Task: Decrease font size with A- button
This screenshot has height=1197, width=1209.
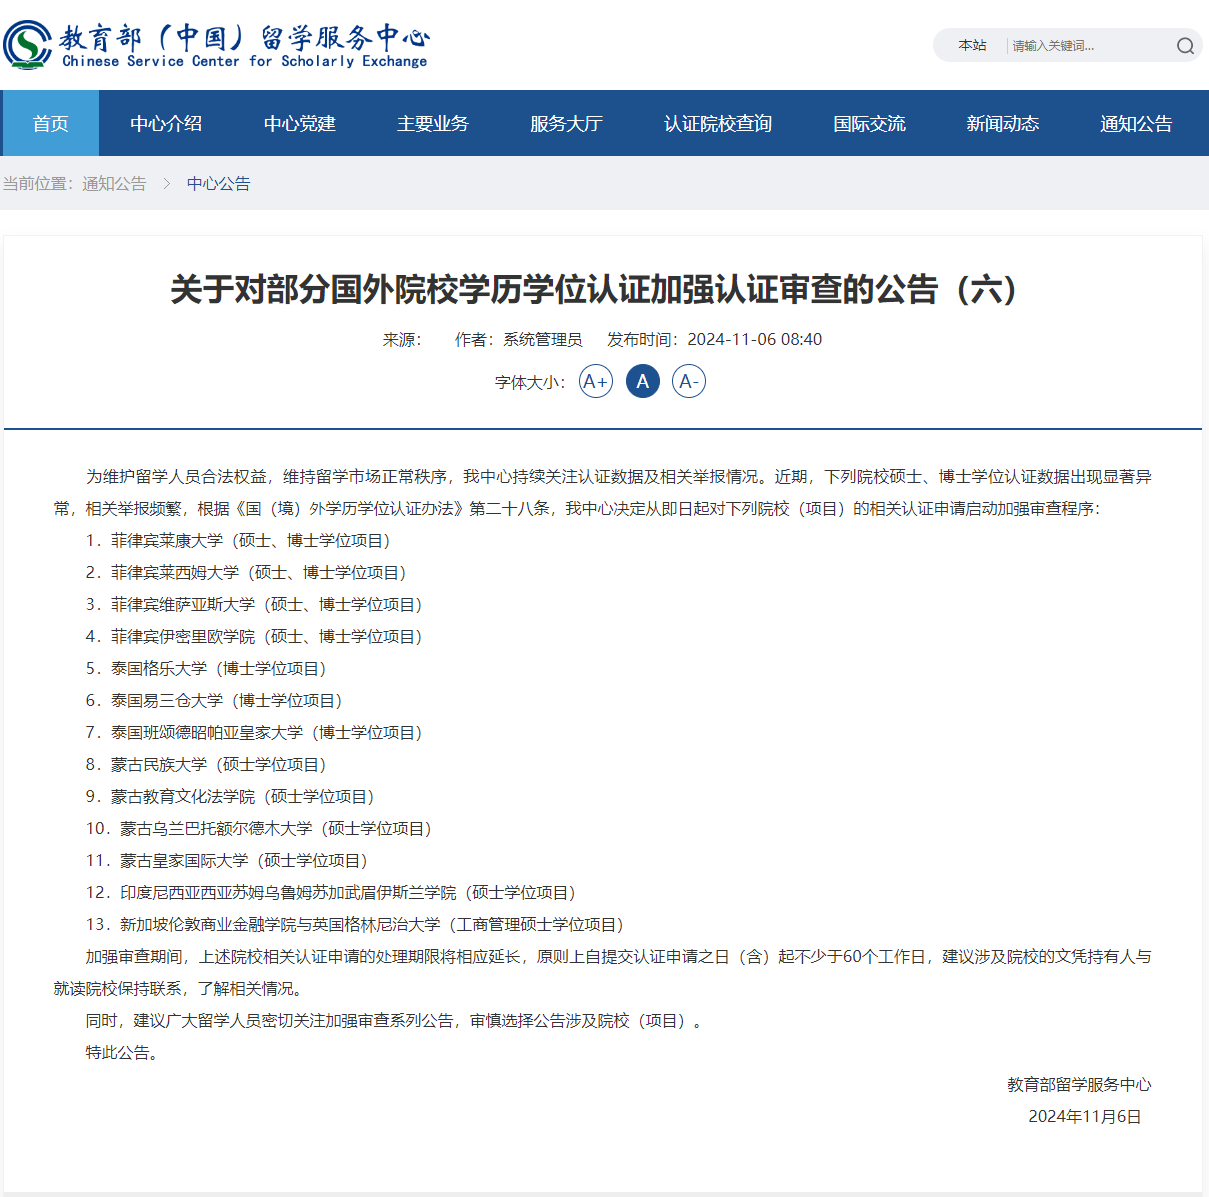Action: coord(689,381)
